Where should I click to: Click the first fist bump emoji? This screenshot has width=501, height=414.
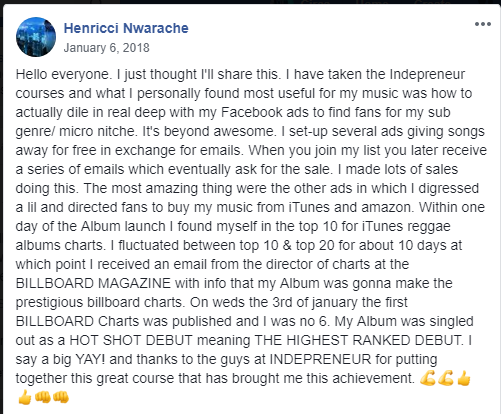coord(43,397)
